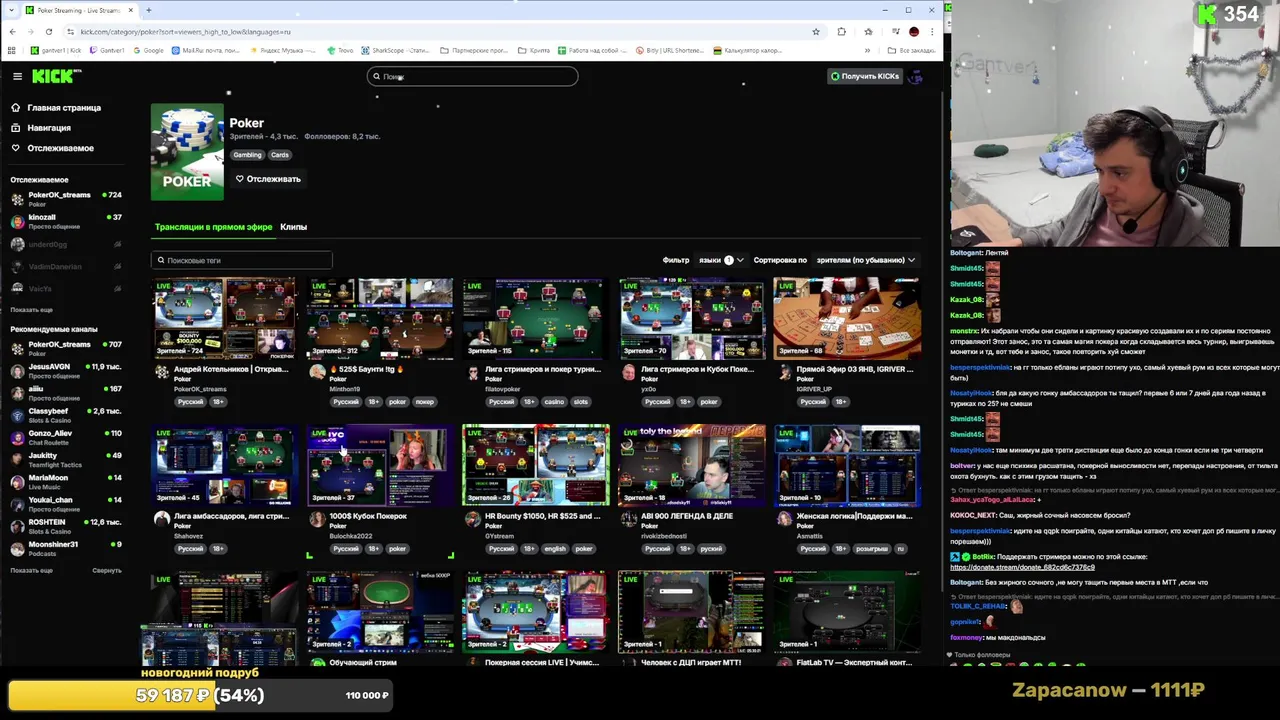The width and height of the screenshot is (1280, 720).
Task: Go back using browser back arrow
Action: (12, 31)
